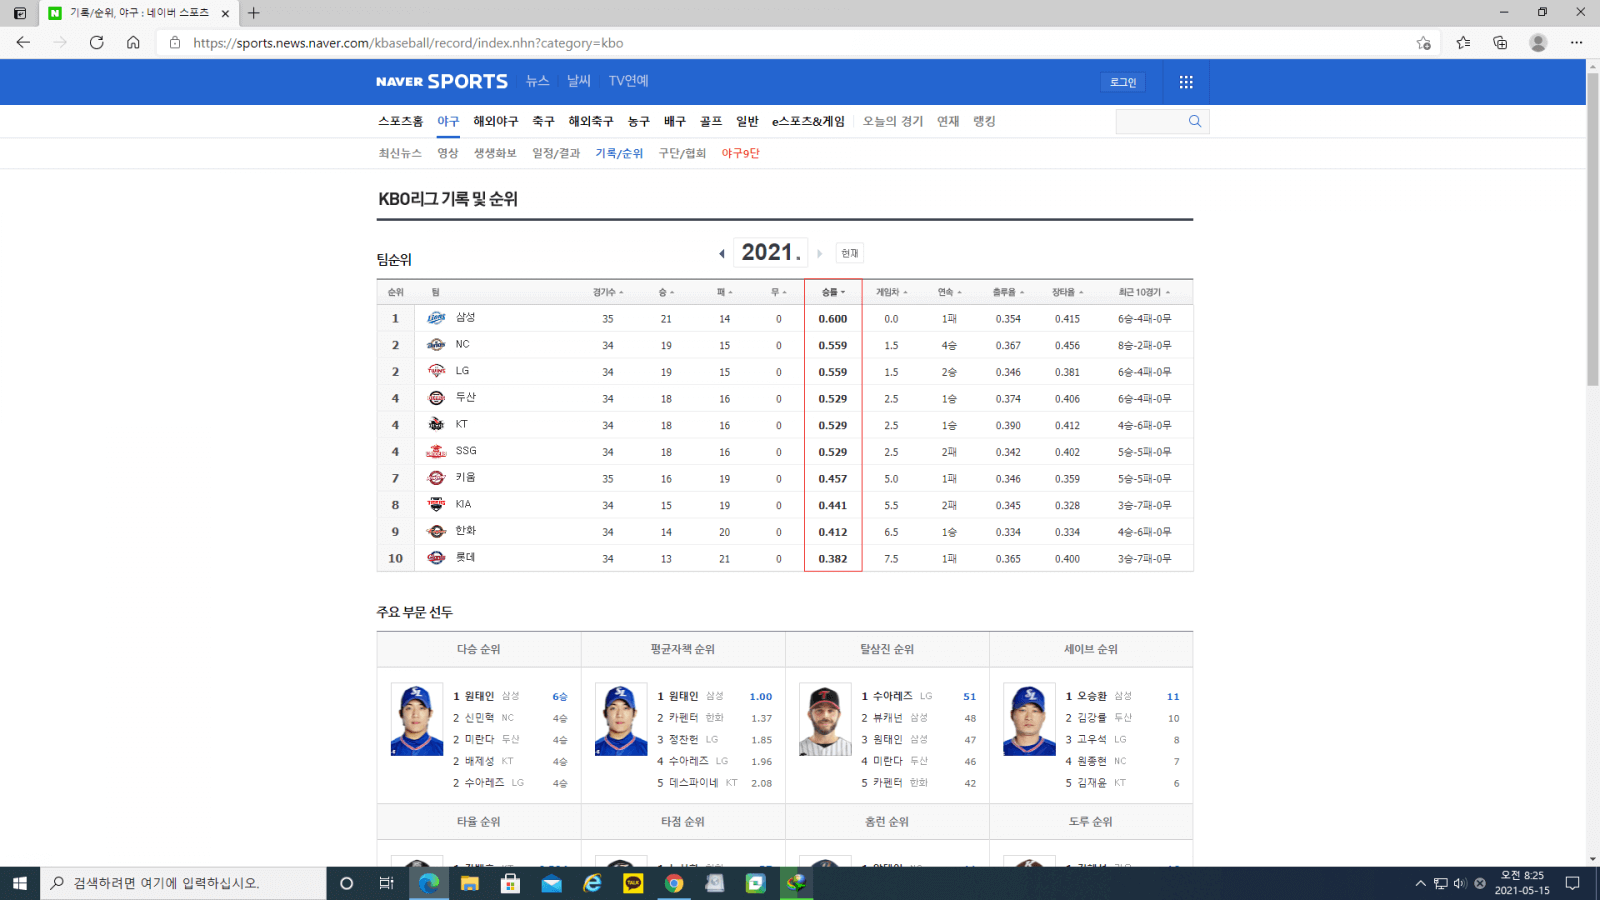
Task: Click the sports search input field
Action: [1150, 121]
